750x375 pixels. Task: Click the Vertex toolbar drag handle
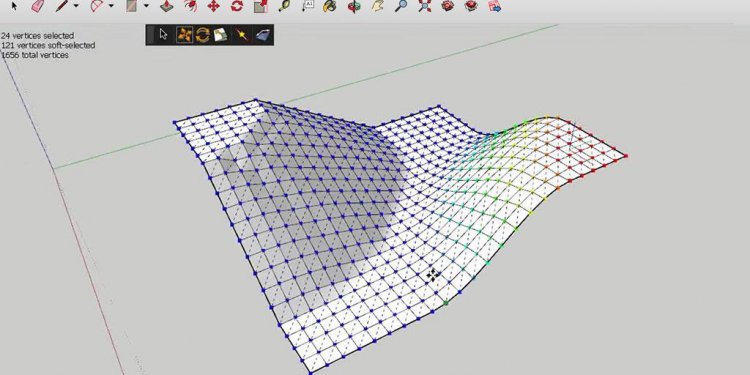tap(151, 35)
